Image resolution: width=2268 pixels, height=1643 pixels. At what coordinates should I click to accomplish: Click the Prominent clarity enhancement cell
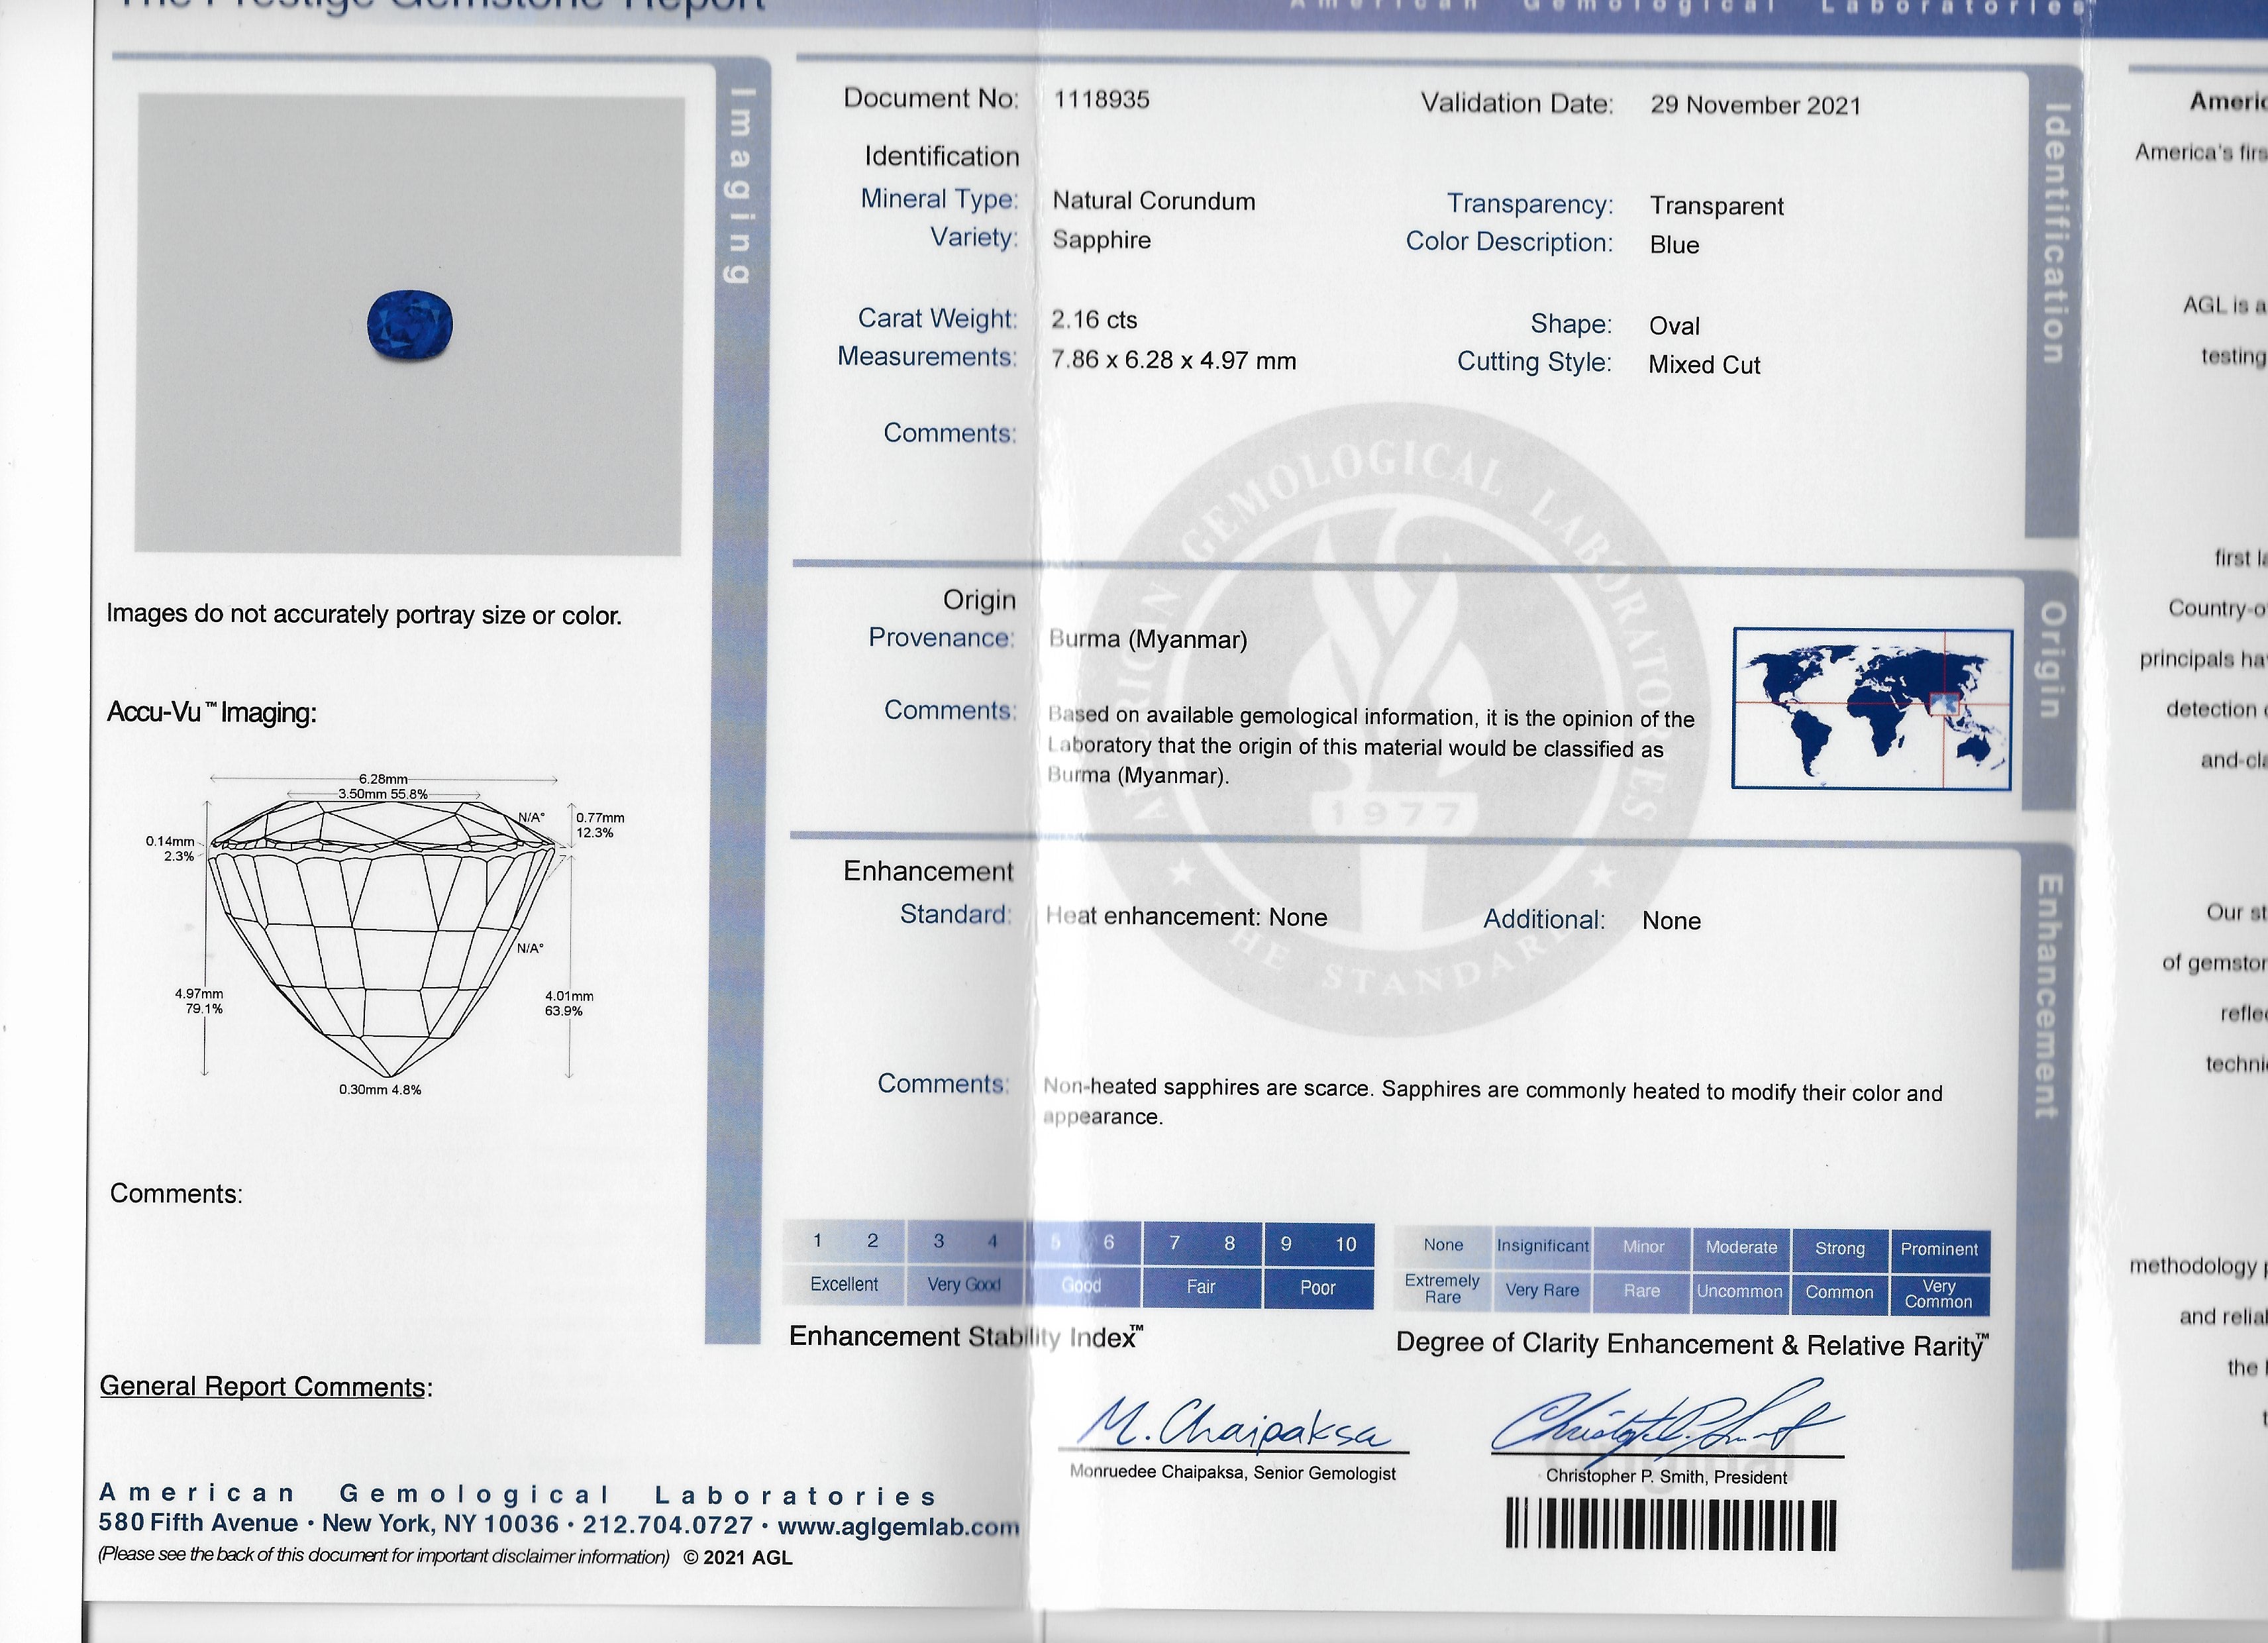coord(1939,1250)
